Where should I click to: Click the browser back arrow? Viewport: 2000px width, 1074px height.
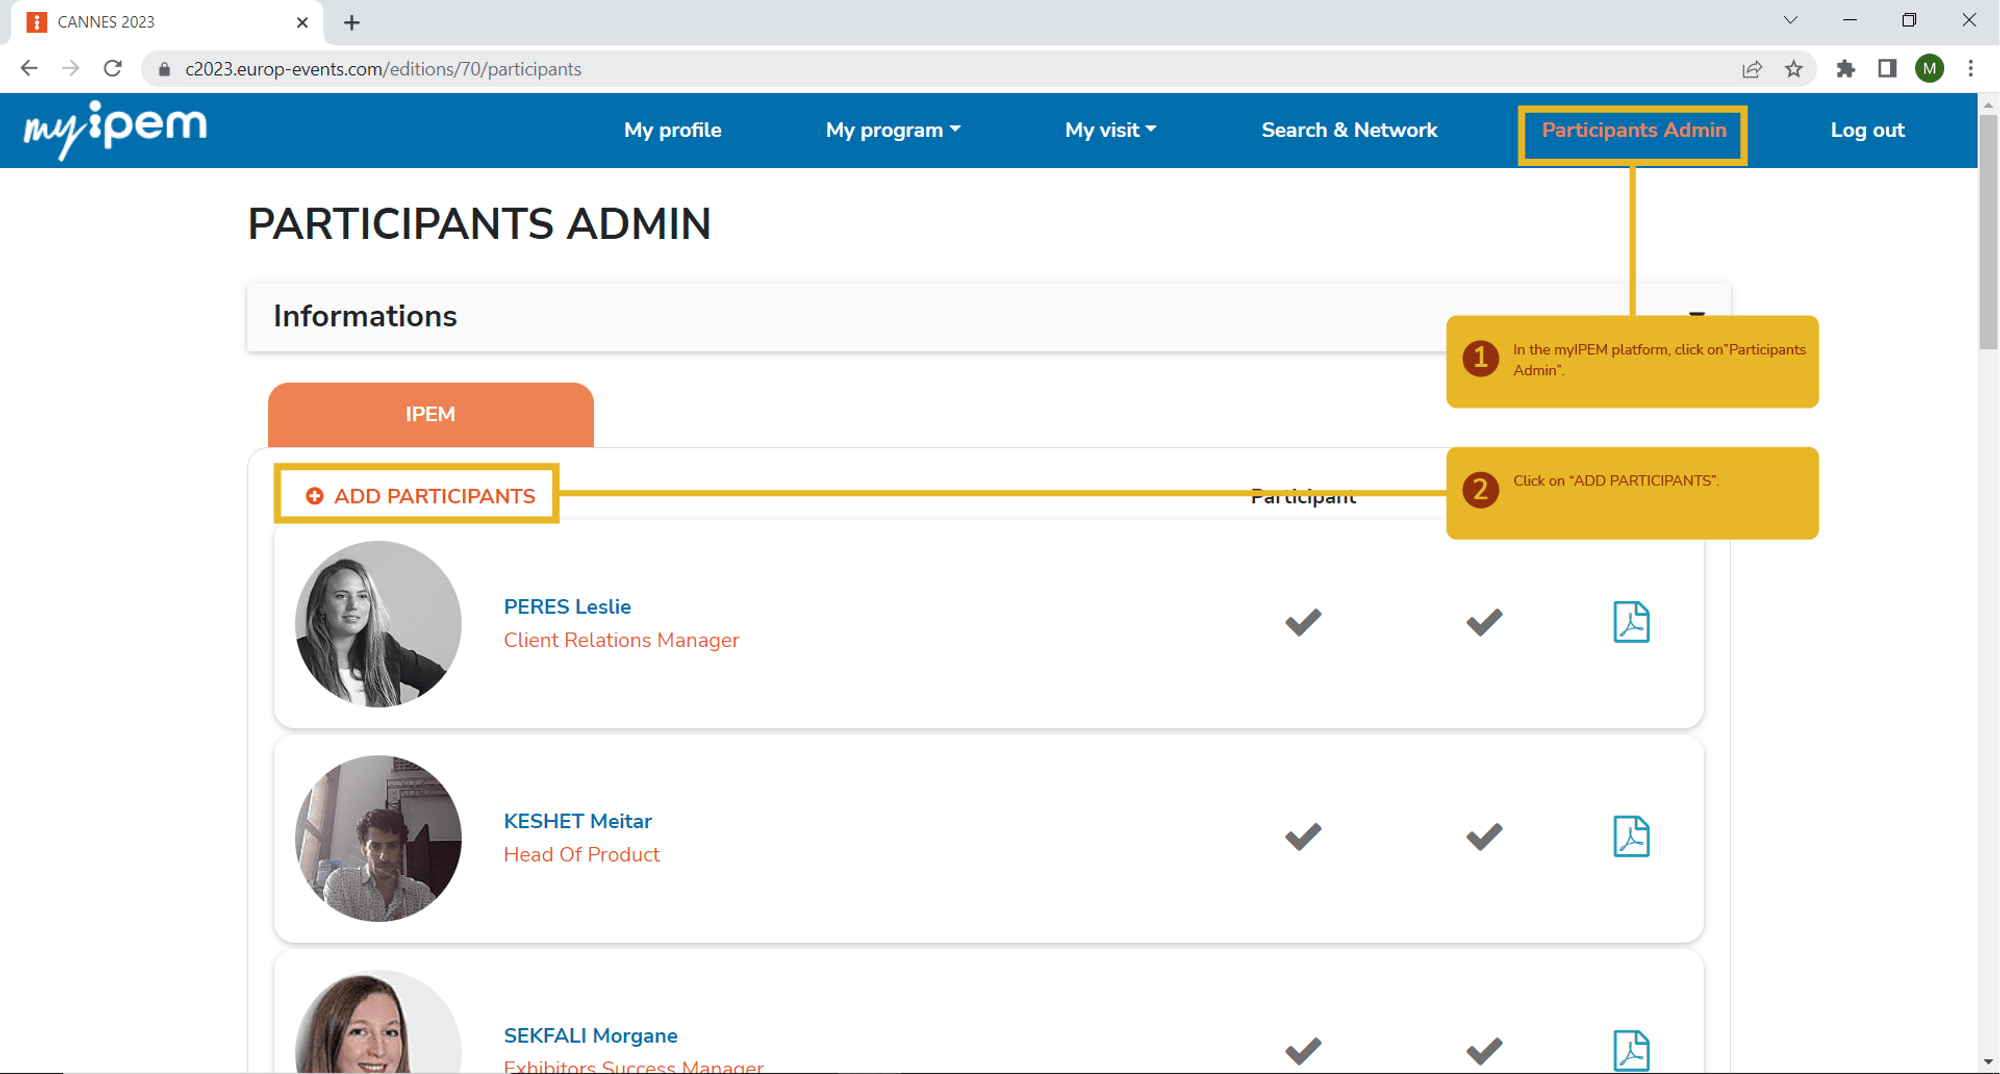(29, 68)
